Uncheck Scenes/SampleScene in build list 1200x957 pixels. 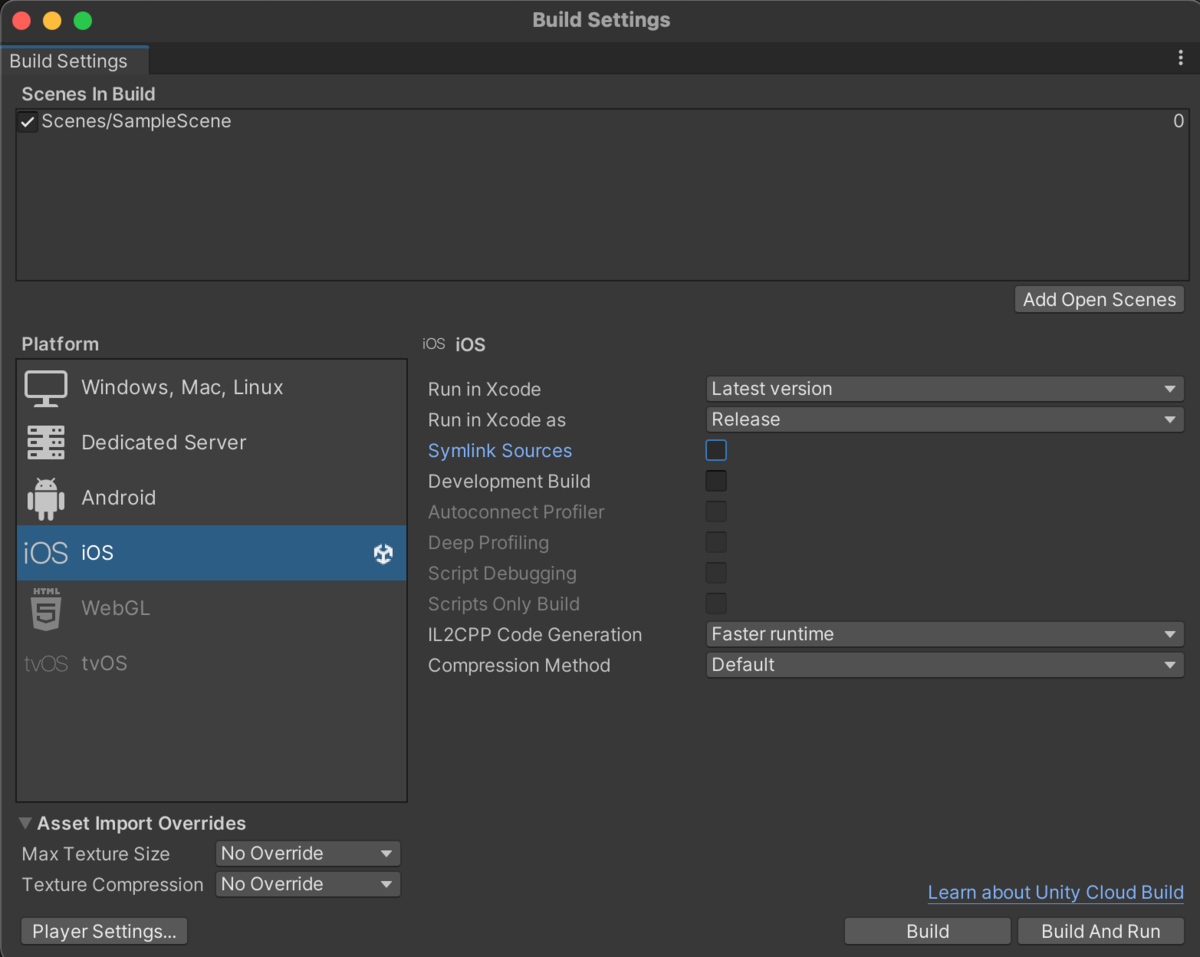pos(28,122)
